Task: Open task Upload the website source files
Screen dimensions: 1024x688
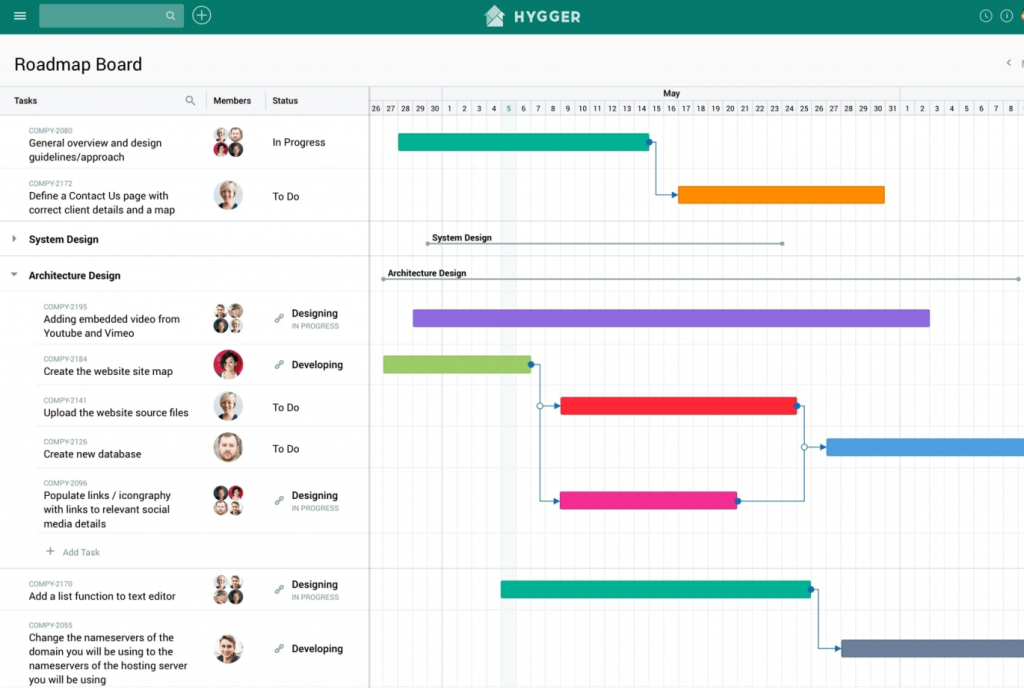Action: tap(116, 412)
